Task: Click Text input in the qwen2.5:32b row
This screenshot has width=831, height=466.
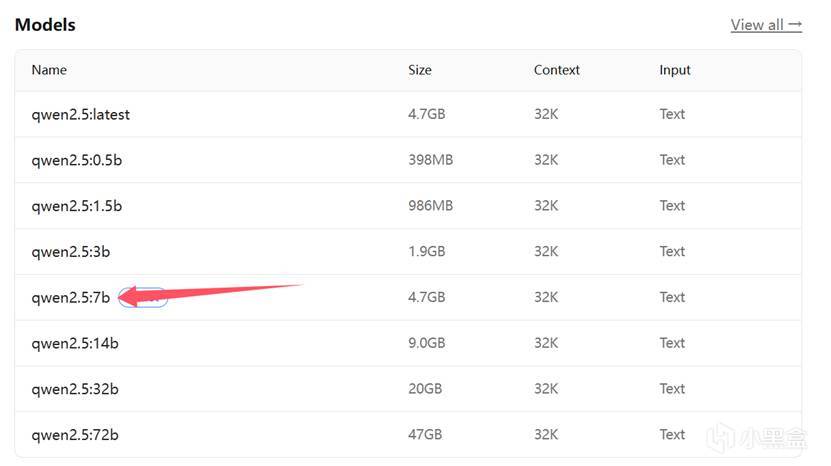Action: pos(672,389)
